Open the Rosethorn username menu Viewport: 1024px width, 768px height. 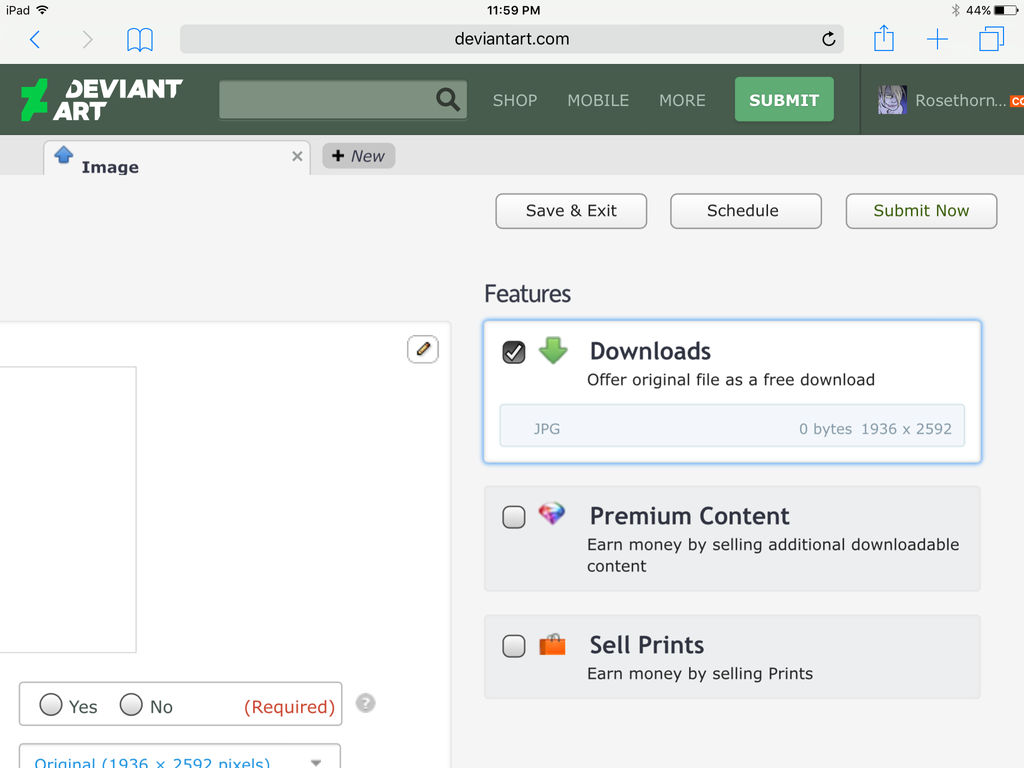pos(960,101)
